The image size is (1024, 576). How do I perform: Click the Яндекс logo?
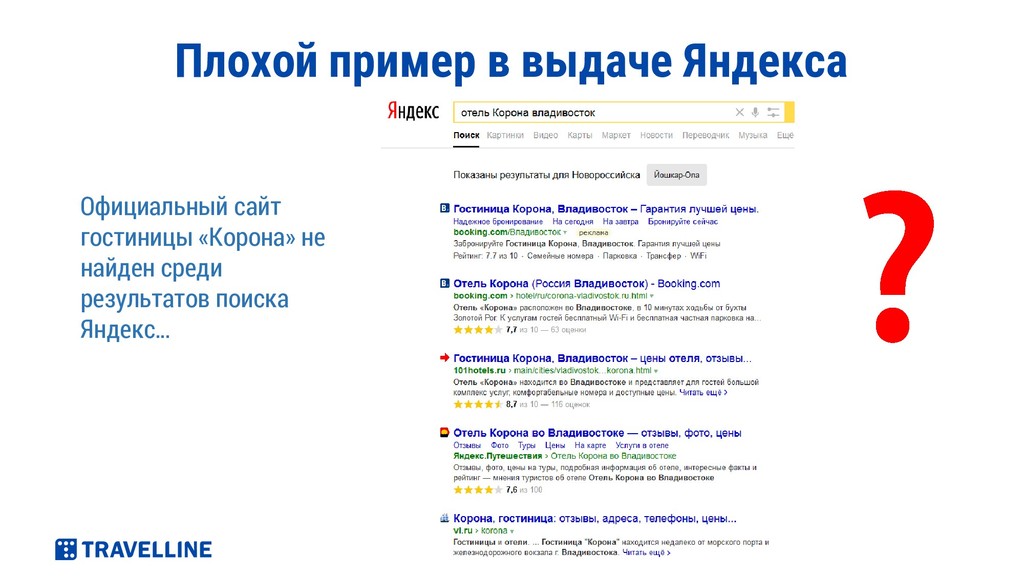[x=413, y=111]
